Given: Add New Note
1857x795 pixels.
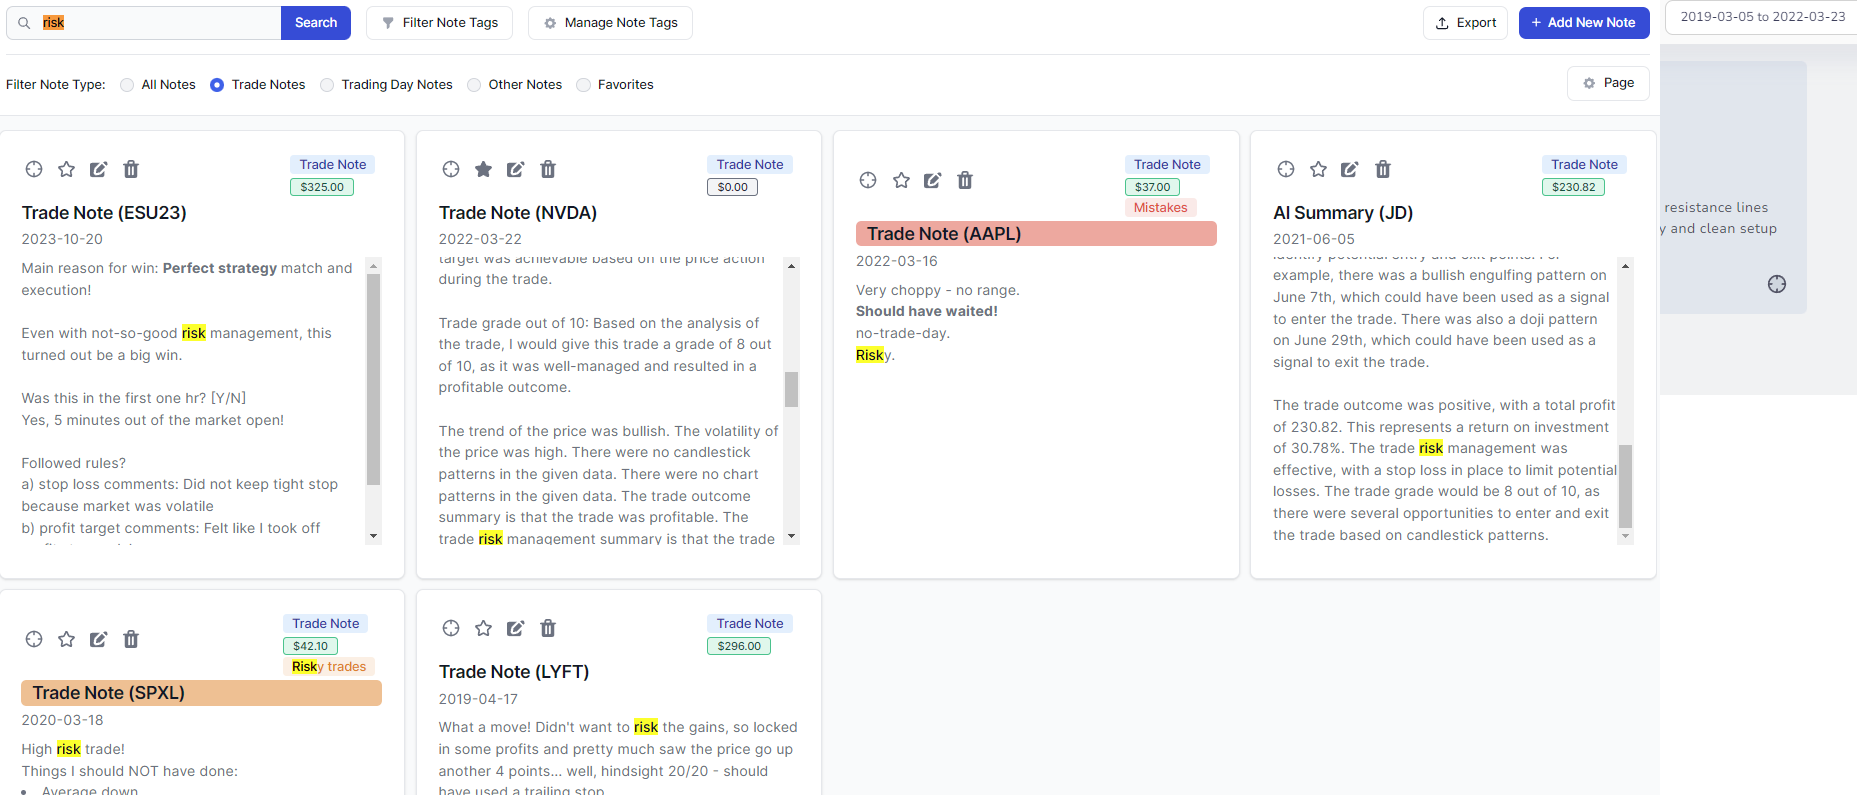Looking at the screenshot, I should coord(1584,23).
